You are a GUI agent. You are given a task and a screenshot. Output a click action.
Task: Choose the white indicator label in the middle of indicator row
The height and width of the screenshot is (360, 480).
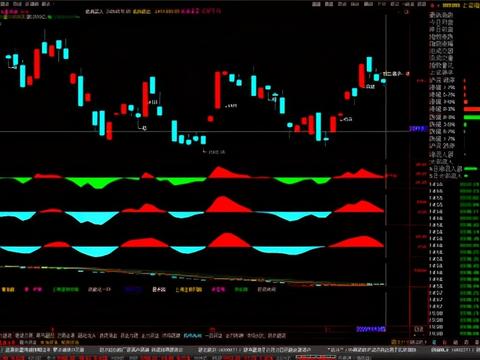tap(159, 289)
